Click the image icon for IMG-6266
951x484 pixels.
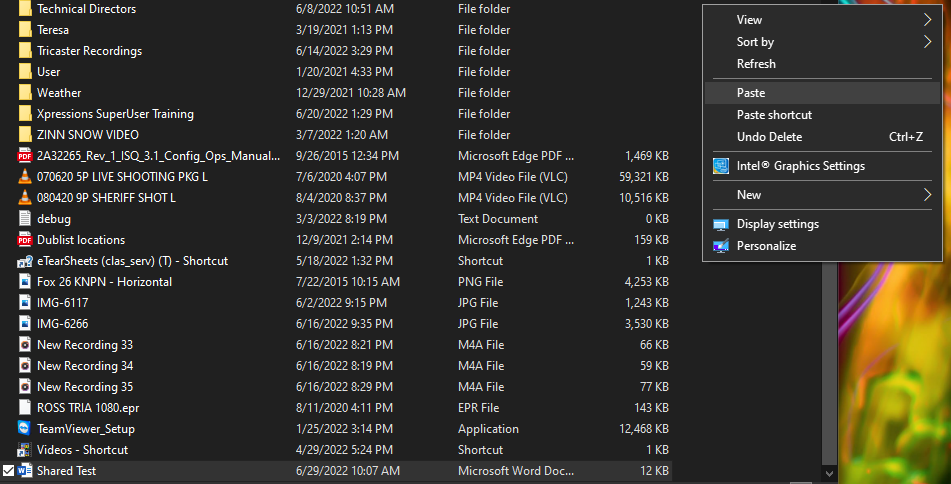pos(25,324)
